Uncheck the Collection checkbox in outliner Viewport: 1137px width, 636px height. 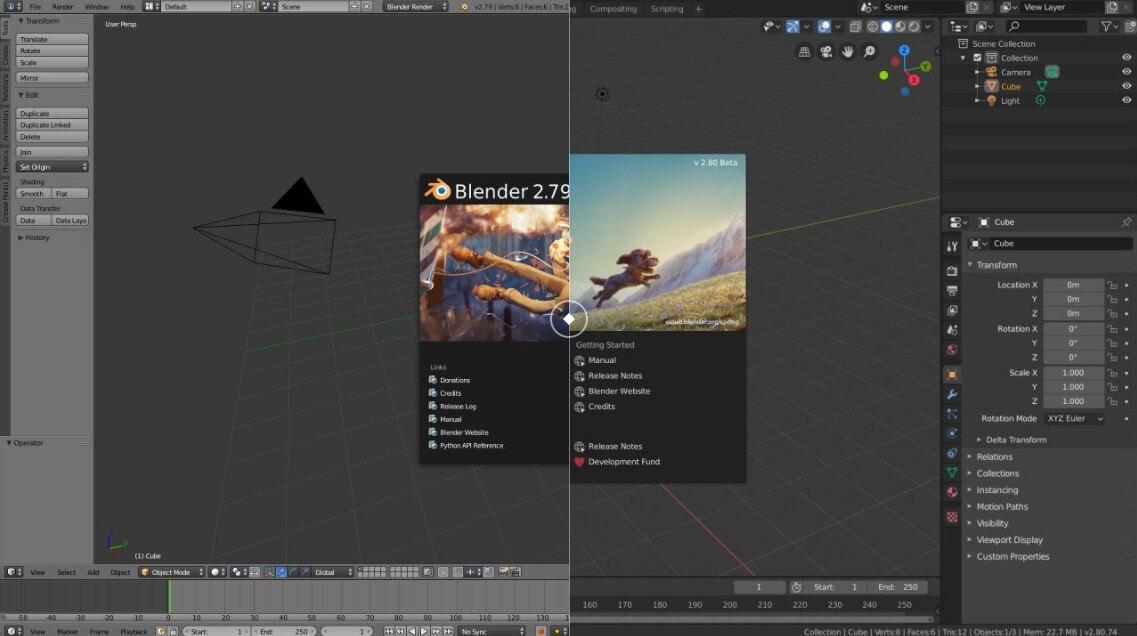pos(977,58)
